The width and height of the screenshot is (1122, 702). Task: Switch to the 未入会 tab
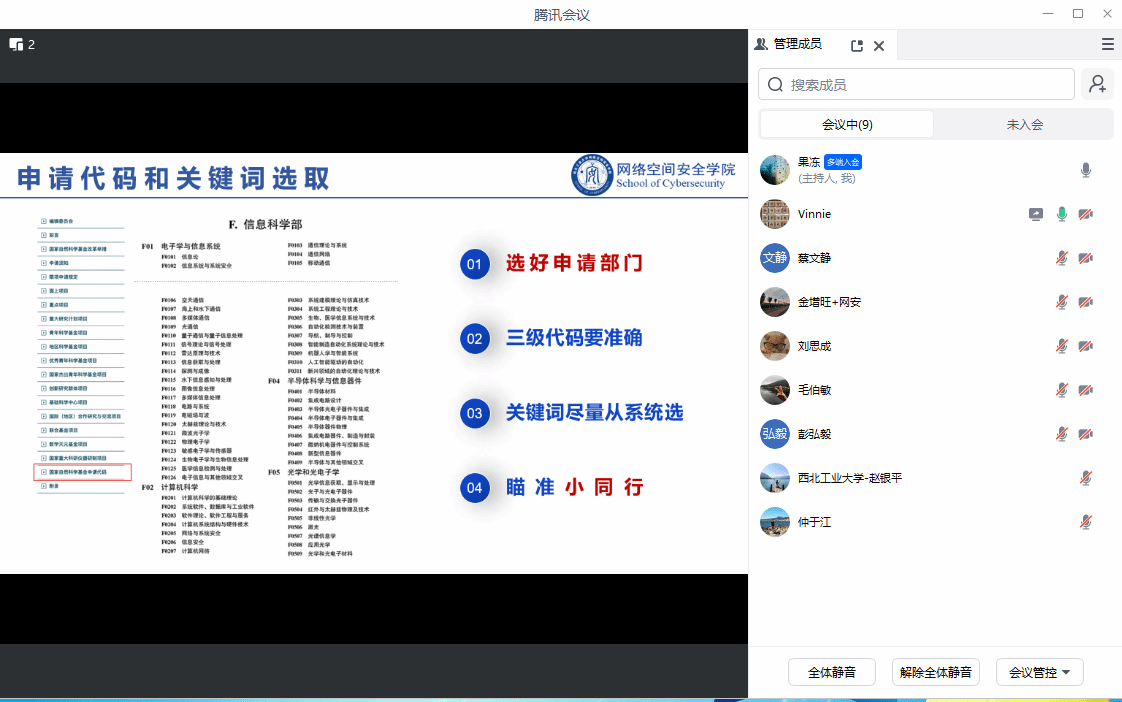1024,124
